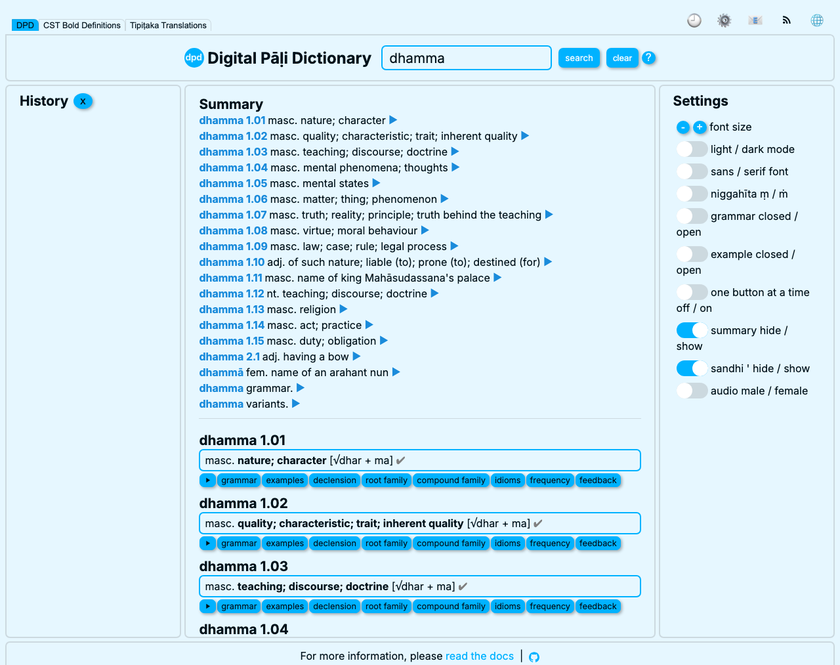The height and width of the screenshot is (665, 840).
Task: Jump to dhamma 1.10 via summary arrow
Action: [548, 262]
